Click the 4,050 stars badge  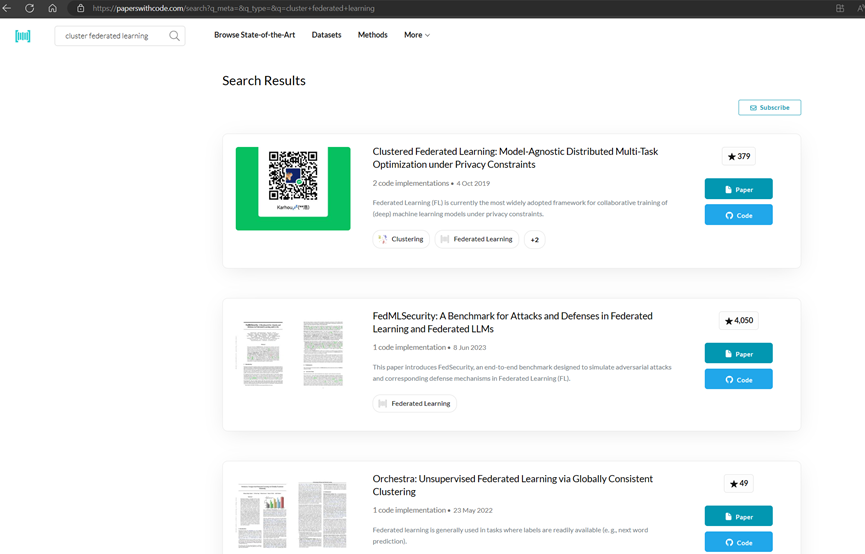(x=738, y=321)
